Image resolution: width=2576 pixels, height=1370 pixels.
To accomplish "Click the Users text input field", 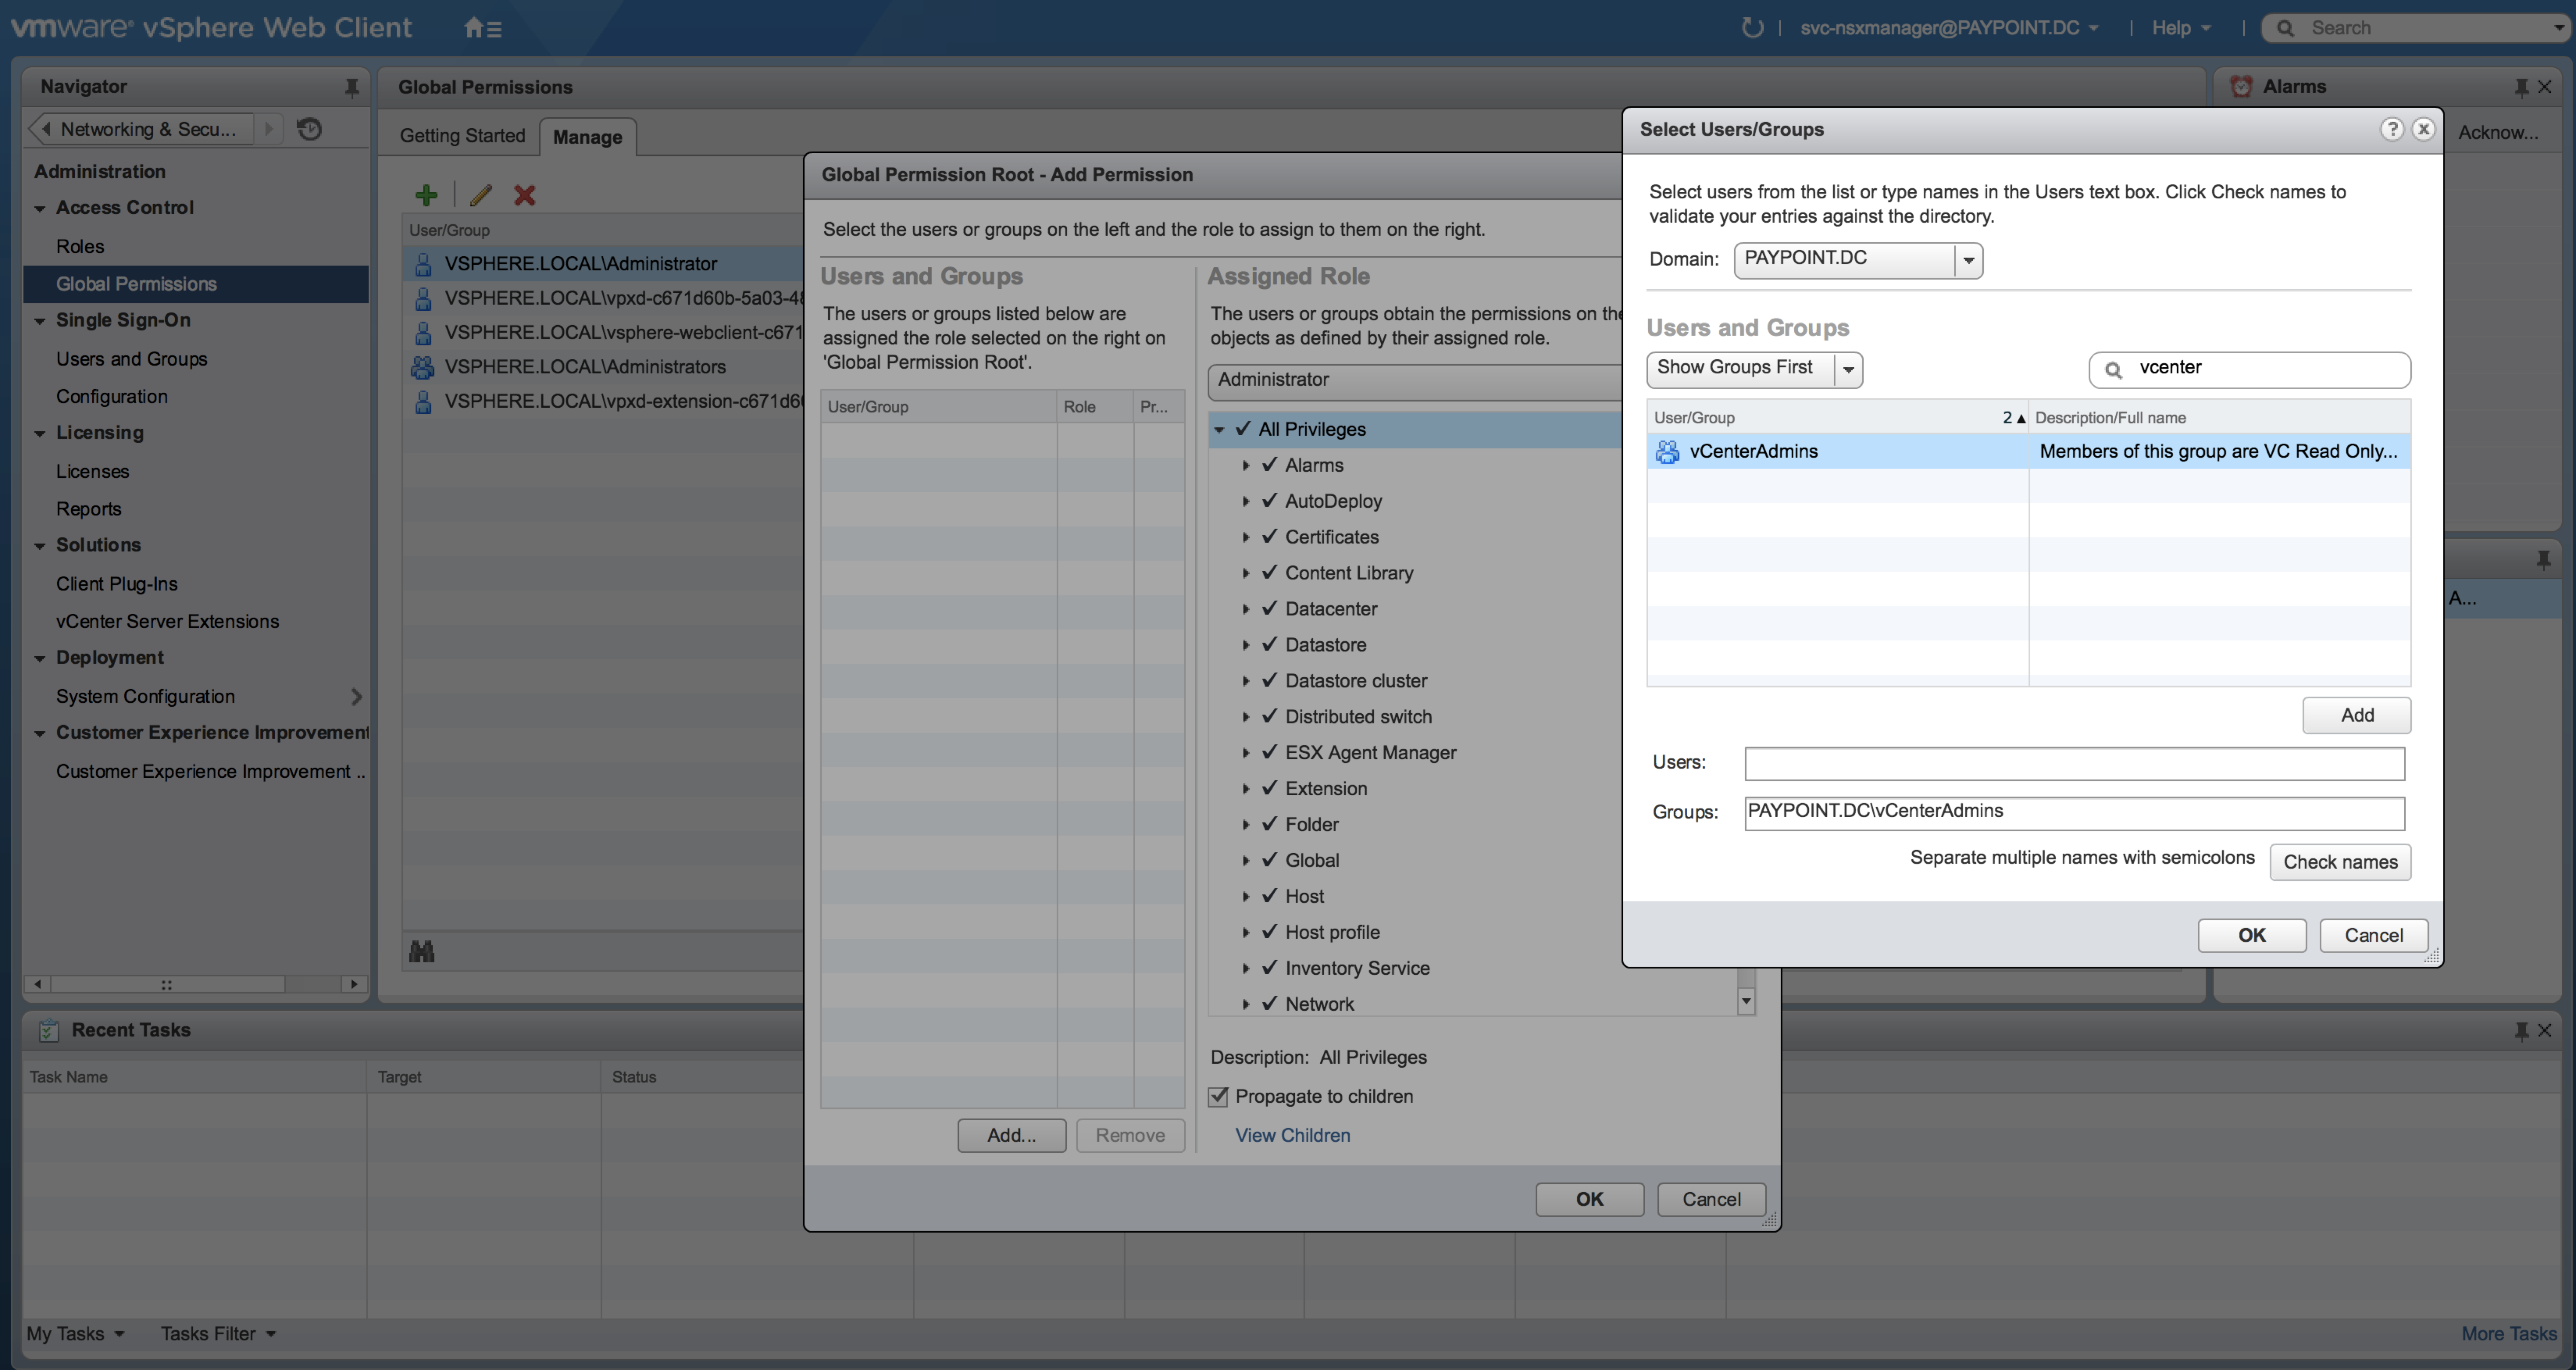I will tap(2074, 763).
